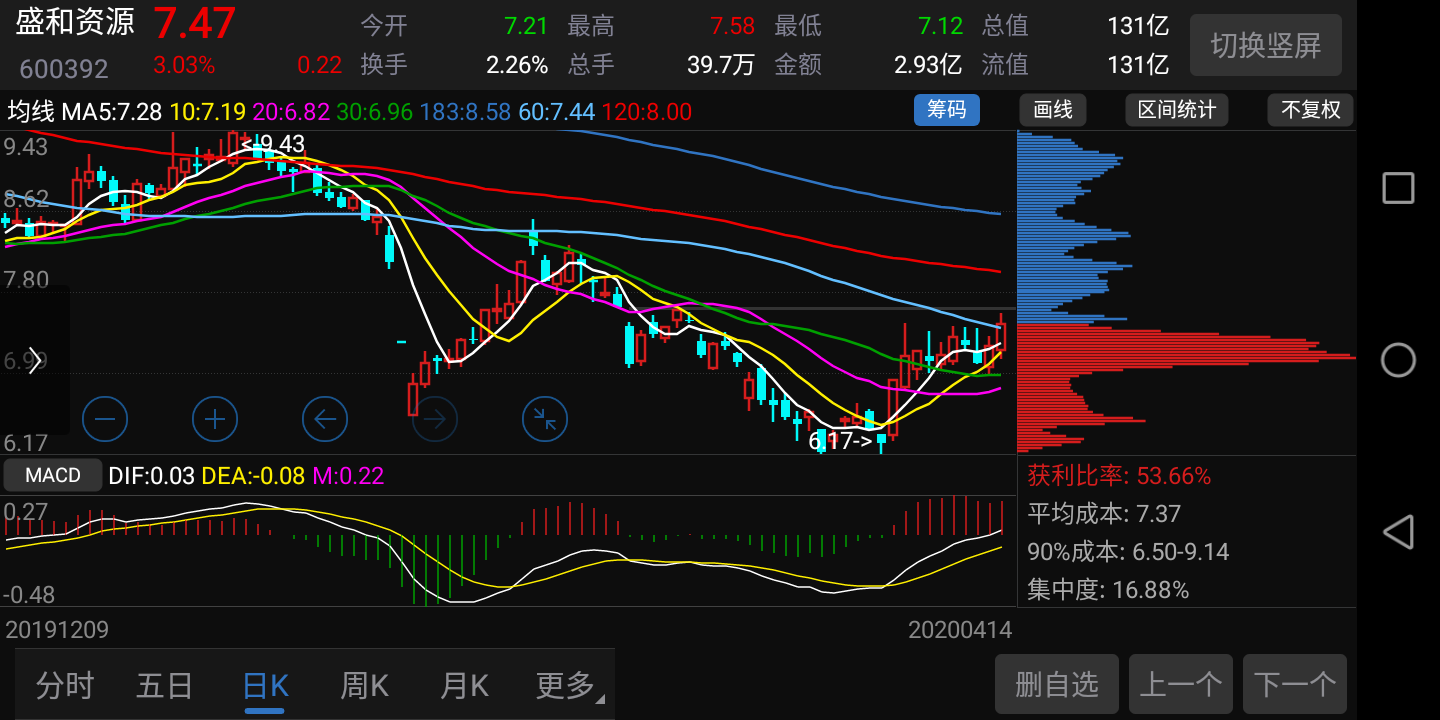
Task: Open 区间统计 range statistics
Action: (1176, 110)
